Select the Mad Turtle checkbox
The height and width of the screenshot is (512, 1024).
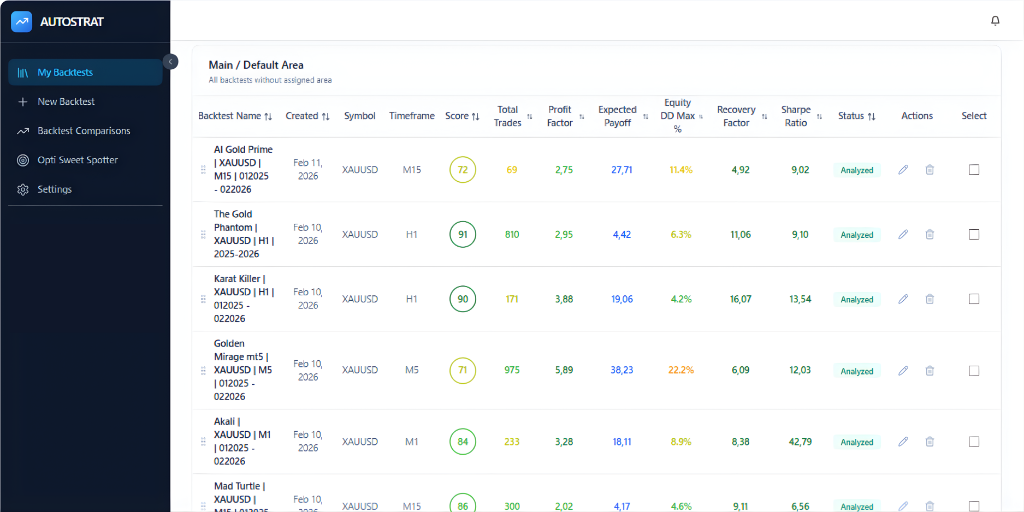click(974, 506)
